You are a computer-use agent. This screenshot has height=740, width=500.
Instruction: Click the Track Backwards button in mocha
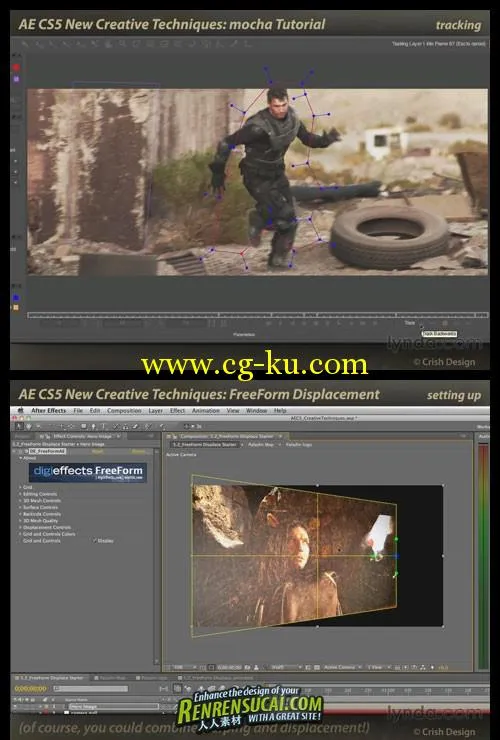tap(422, 323)
